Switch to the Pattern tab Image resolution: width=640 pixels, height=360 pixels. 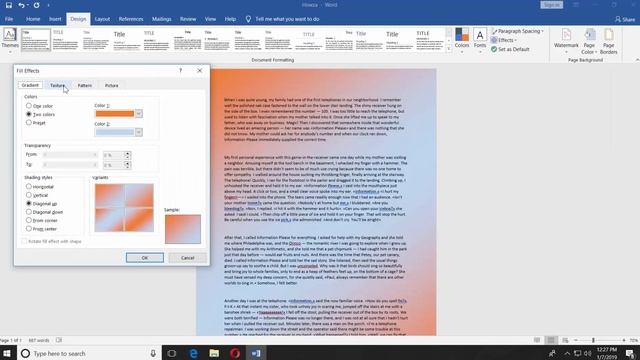pyautogui.click(x=85, y=85)
